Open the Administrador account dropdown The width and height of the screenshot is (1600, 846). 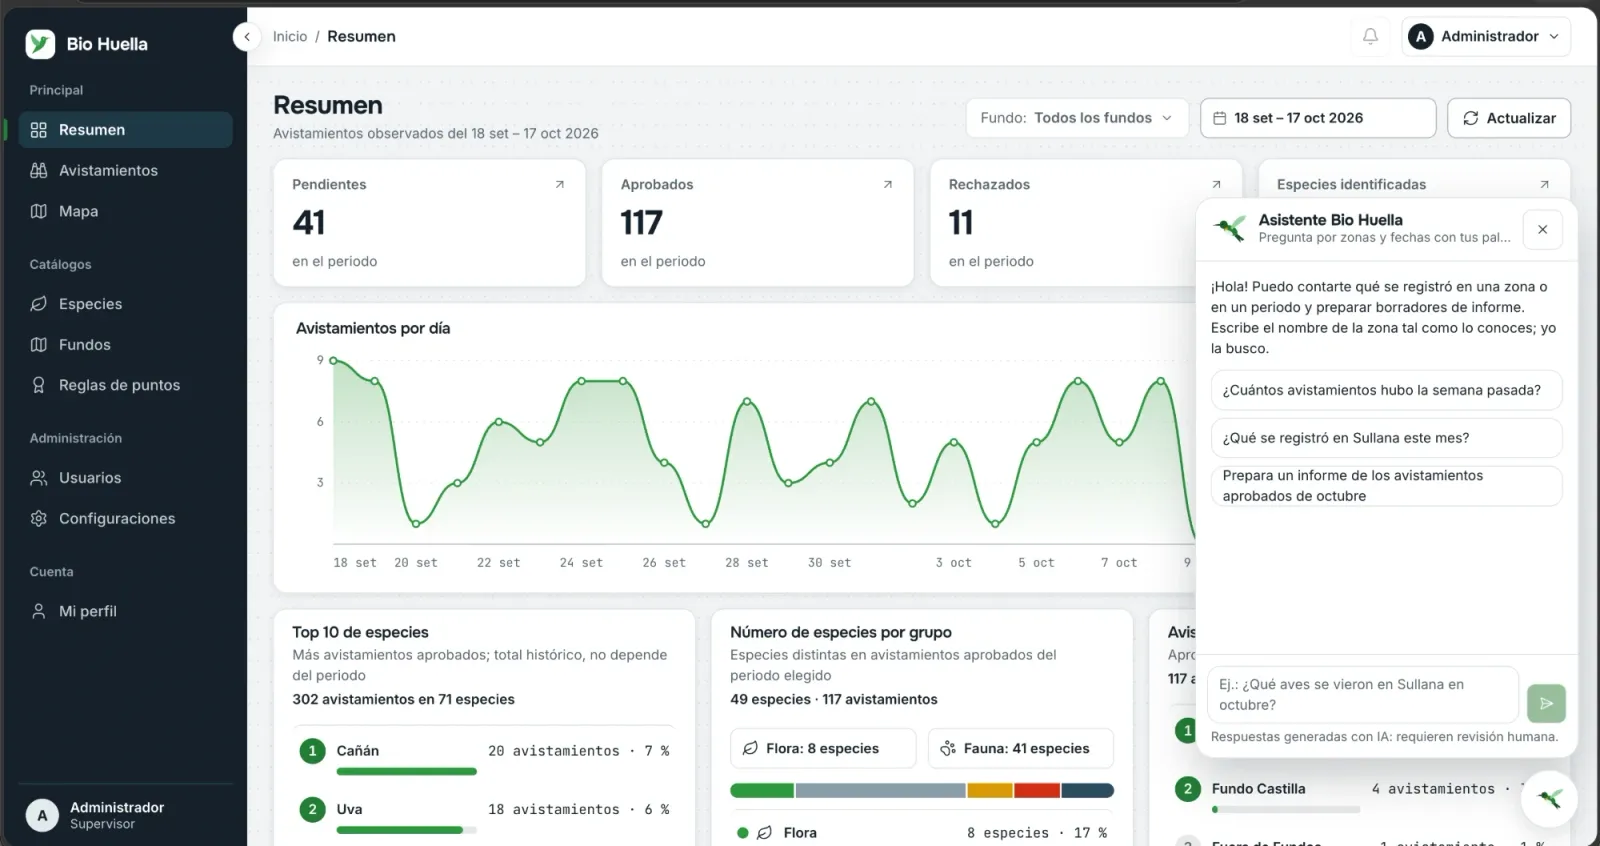coord(1485,36)
